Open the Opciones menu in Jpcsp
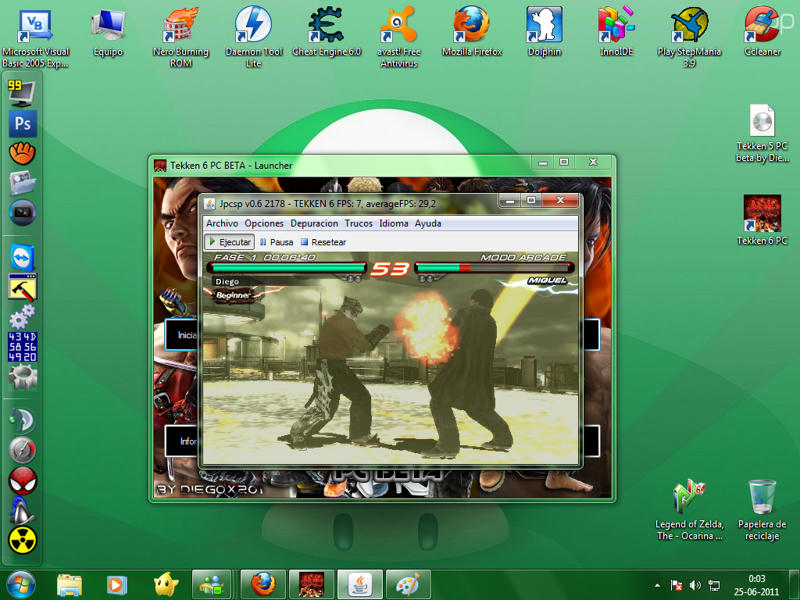Viewport: 800px width, 600px height. [264, 223]
